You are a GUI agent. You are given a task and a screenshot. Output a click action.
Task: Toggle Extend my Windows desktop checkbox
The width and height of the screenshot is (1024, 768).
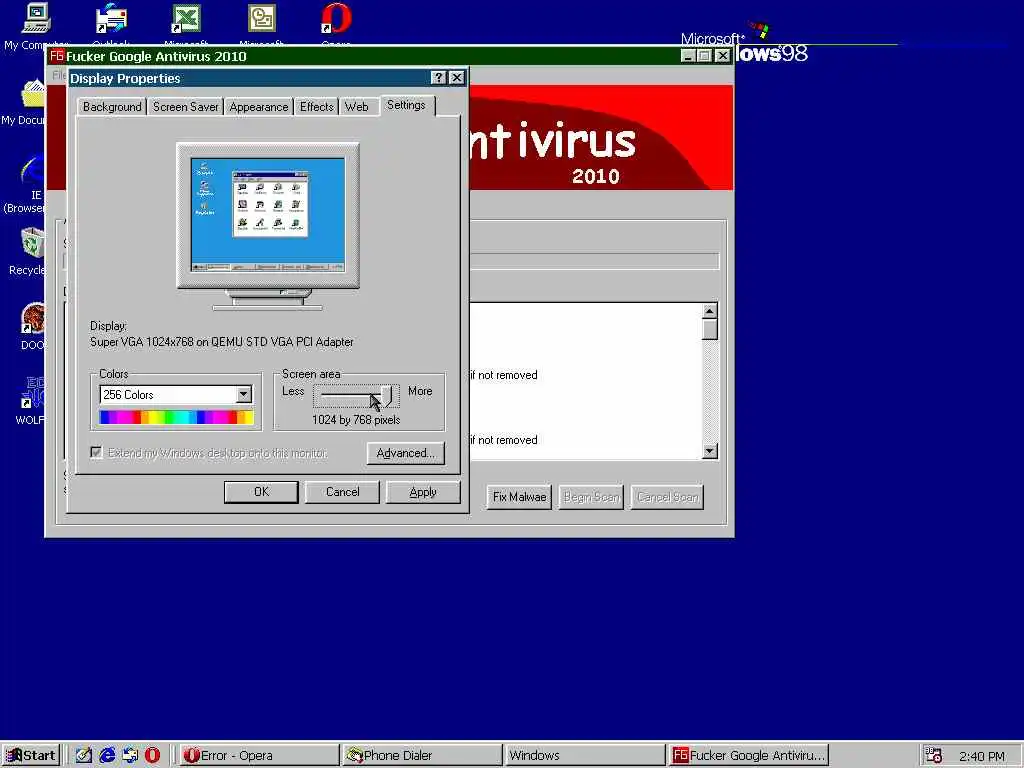coord(97,453)
